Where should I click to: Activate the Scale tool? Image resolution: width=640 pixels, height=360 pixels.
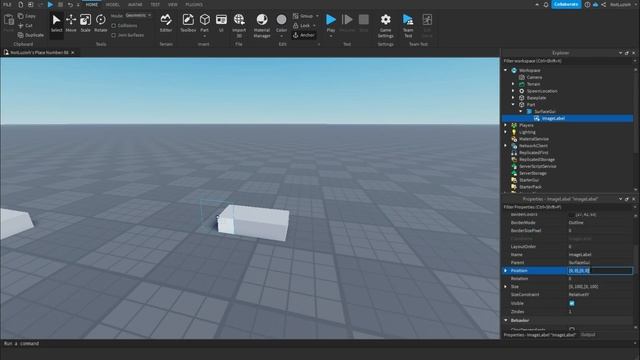tap(85, 23)
